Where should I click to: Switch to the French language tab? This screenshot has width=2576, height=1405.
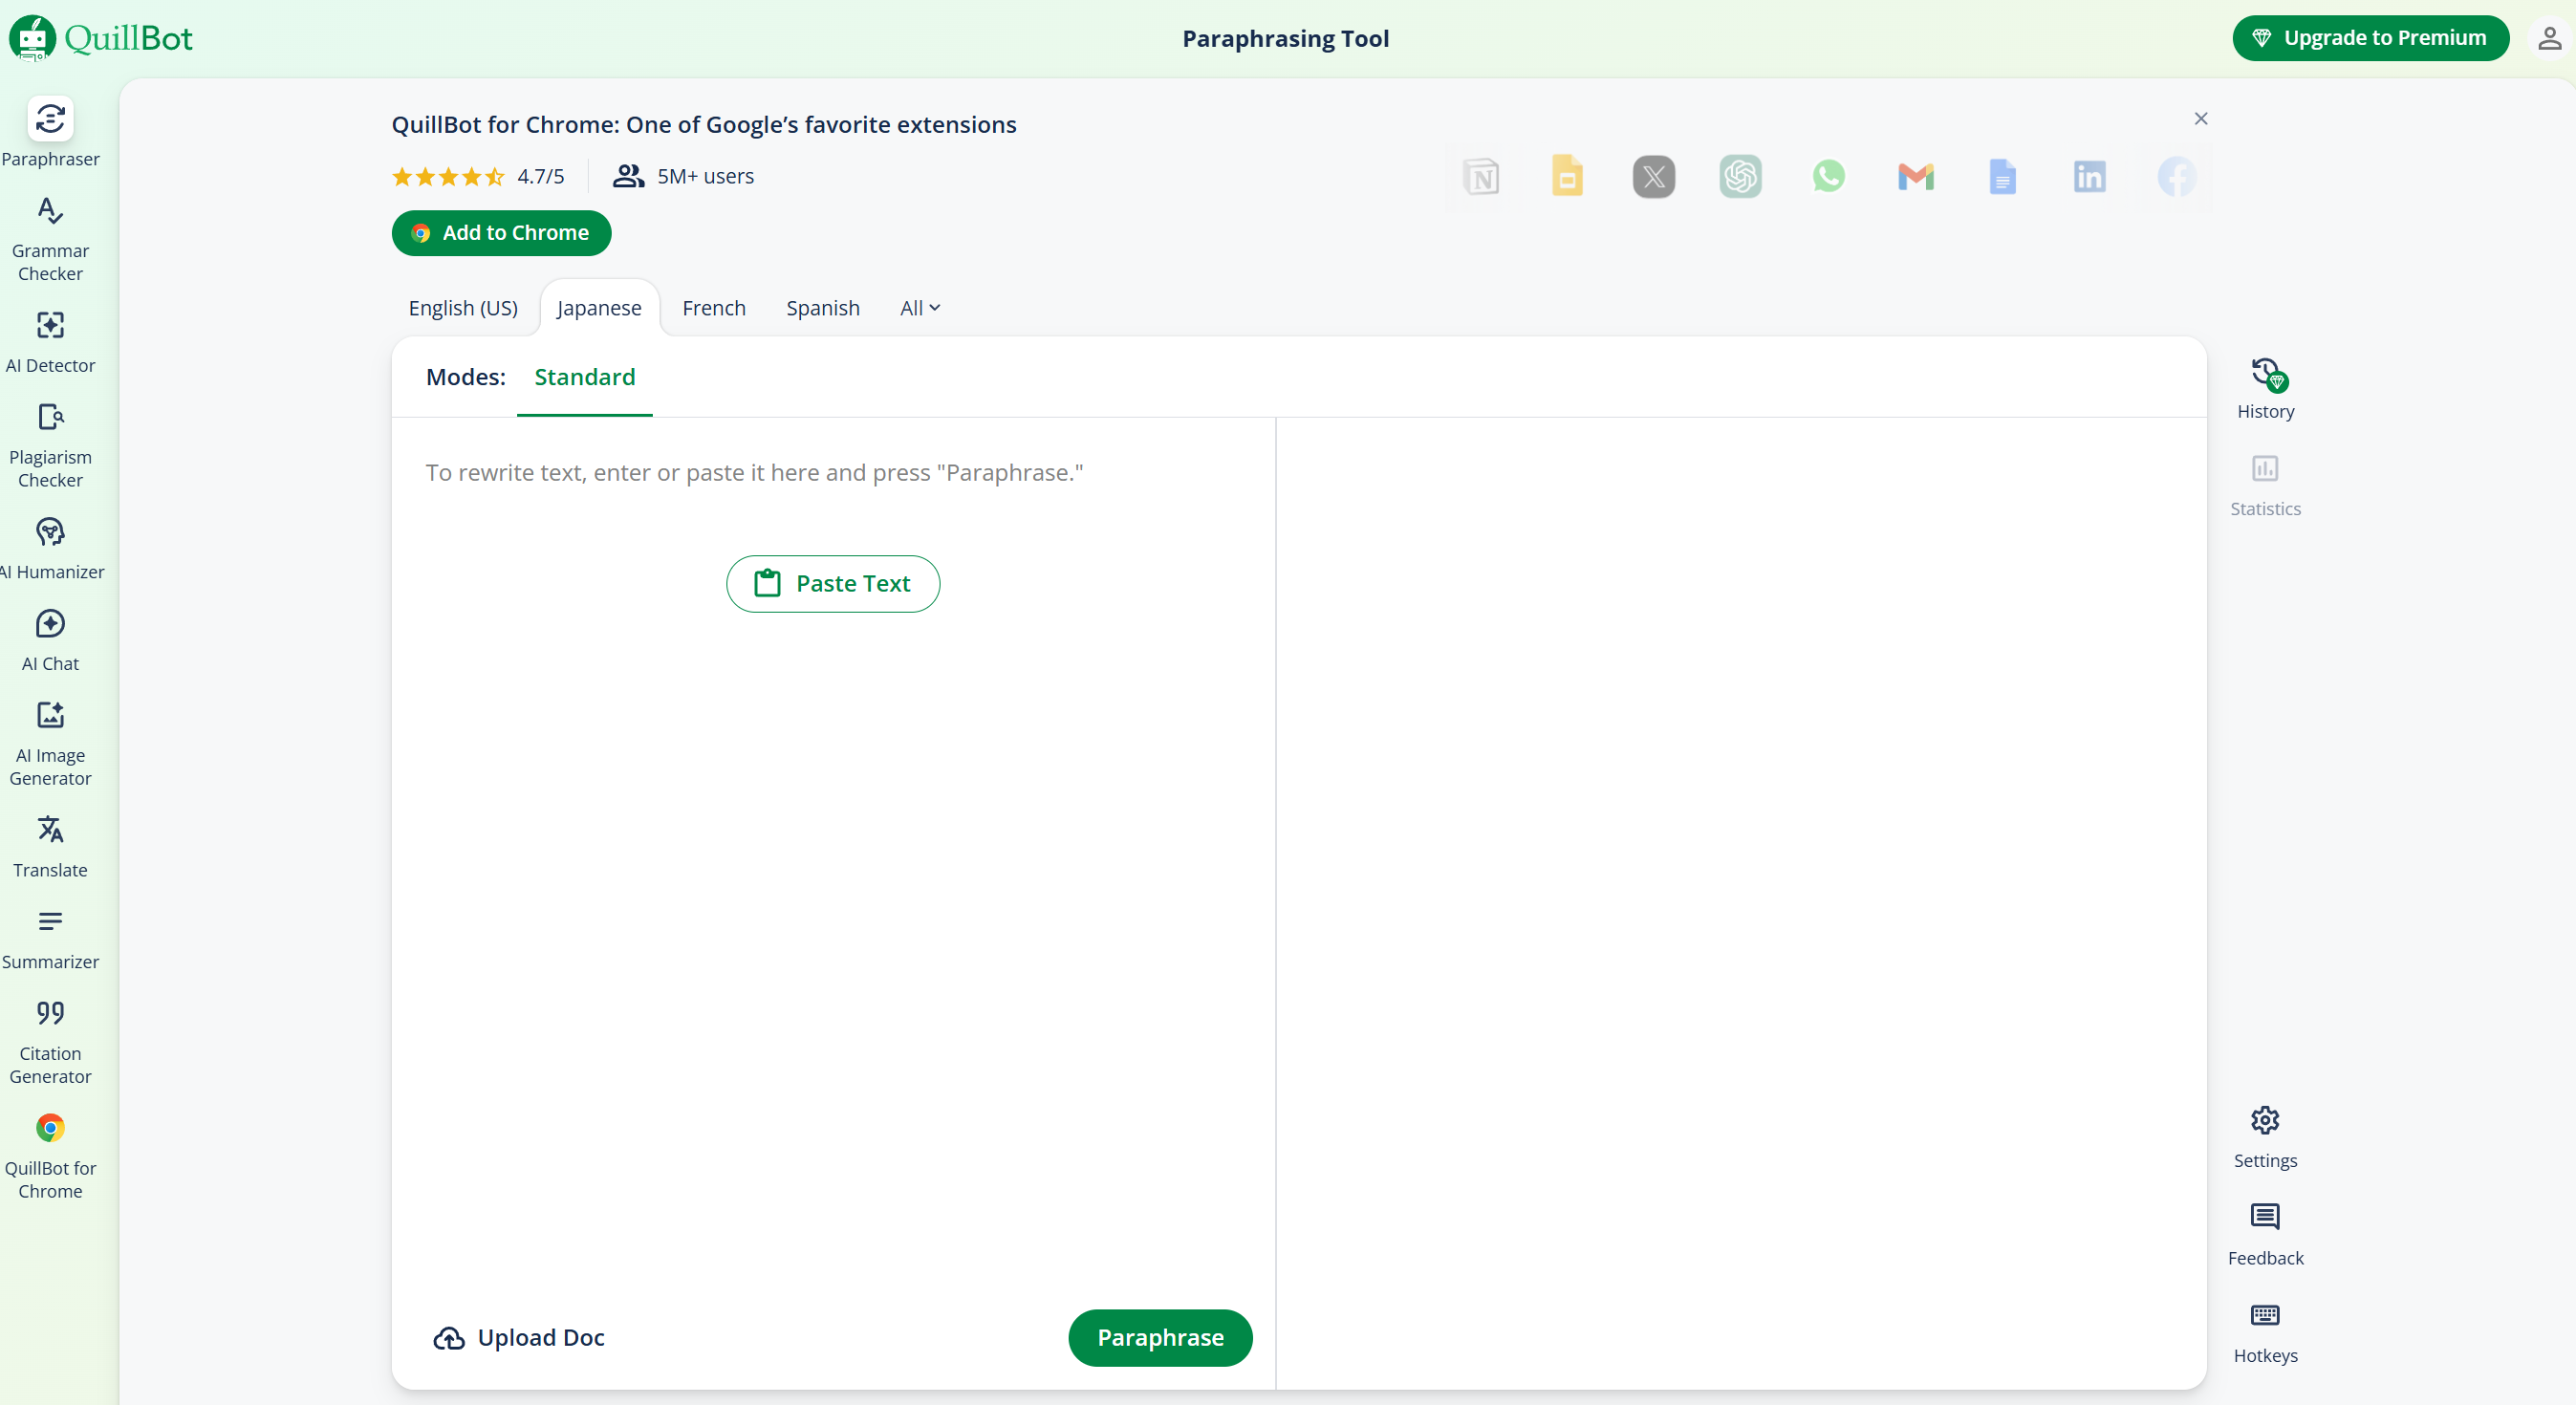(713, 308)
